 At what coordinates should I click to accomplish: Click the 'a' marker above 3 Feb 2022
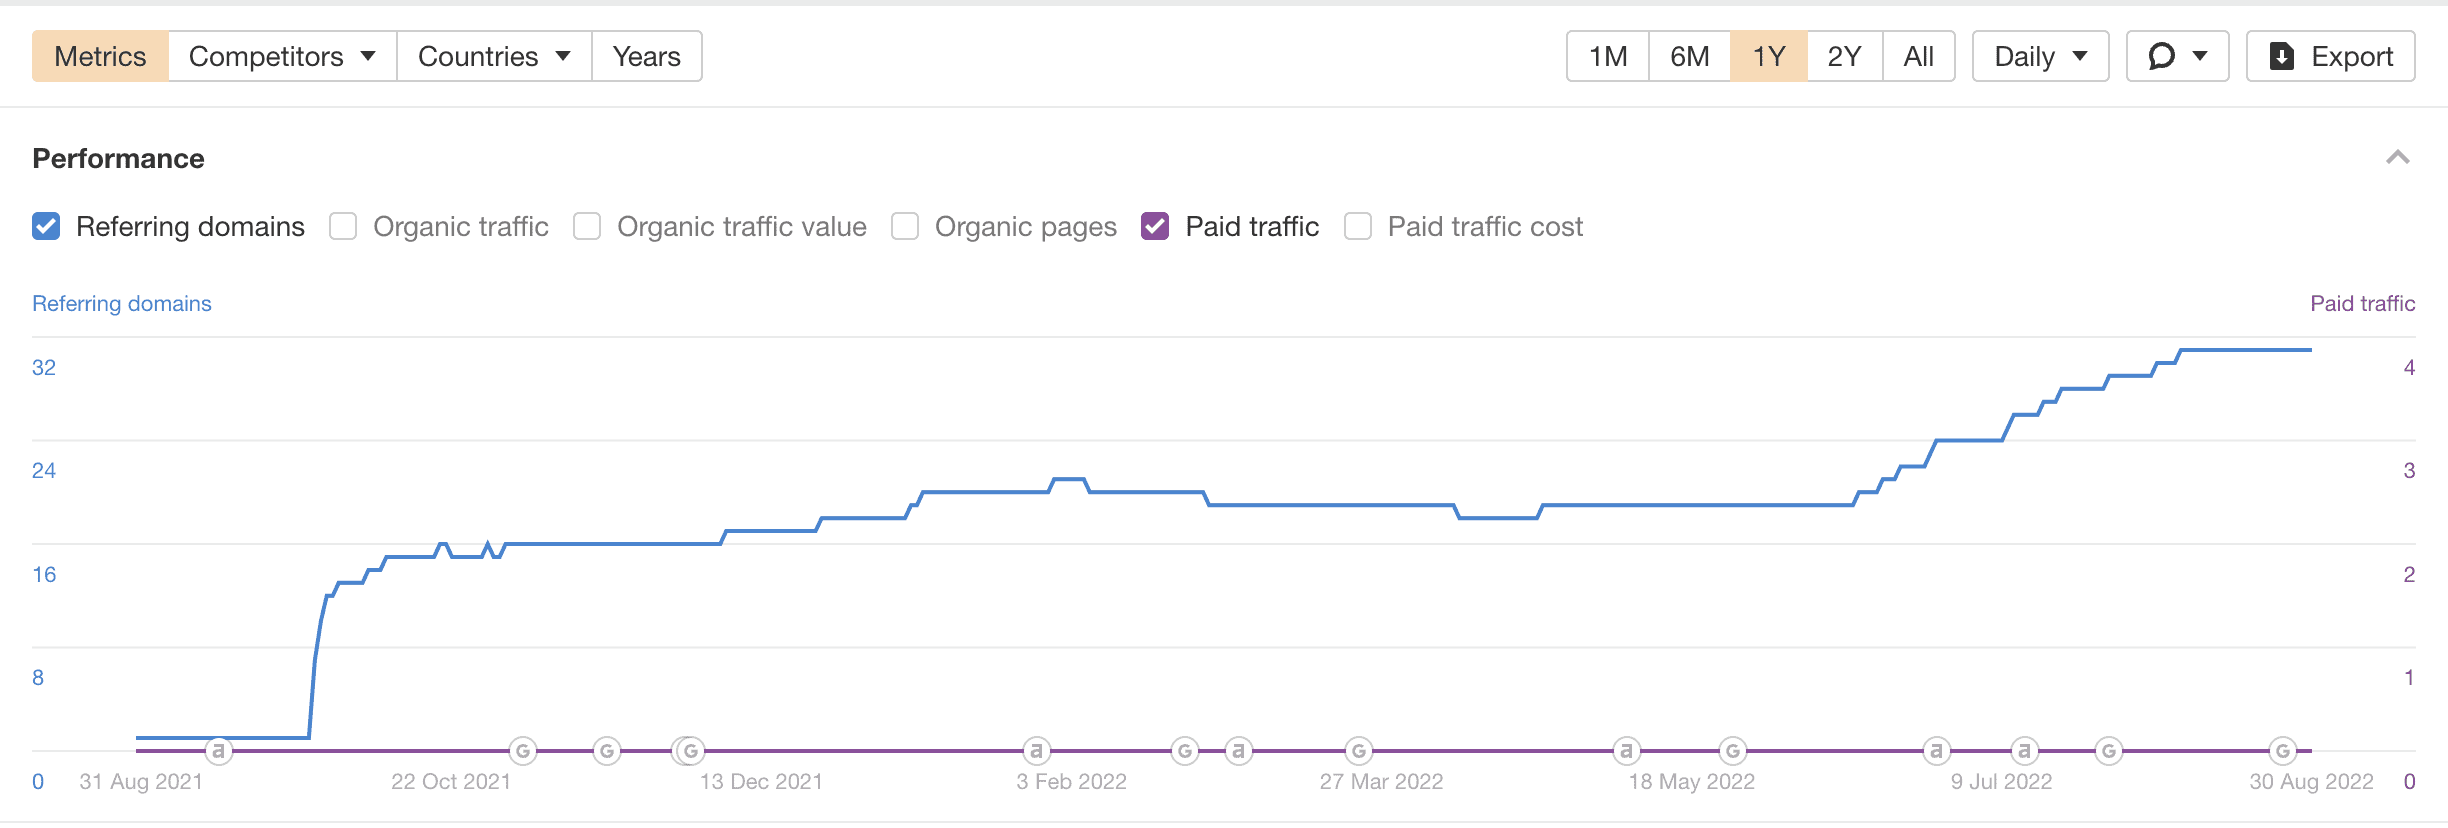1037,750
